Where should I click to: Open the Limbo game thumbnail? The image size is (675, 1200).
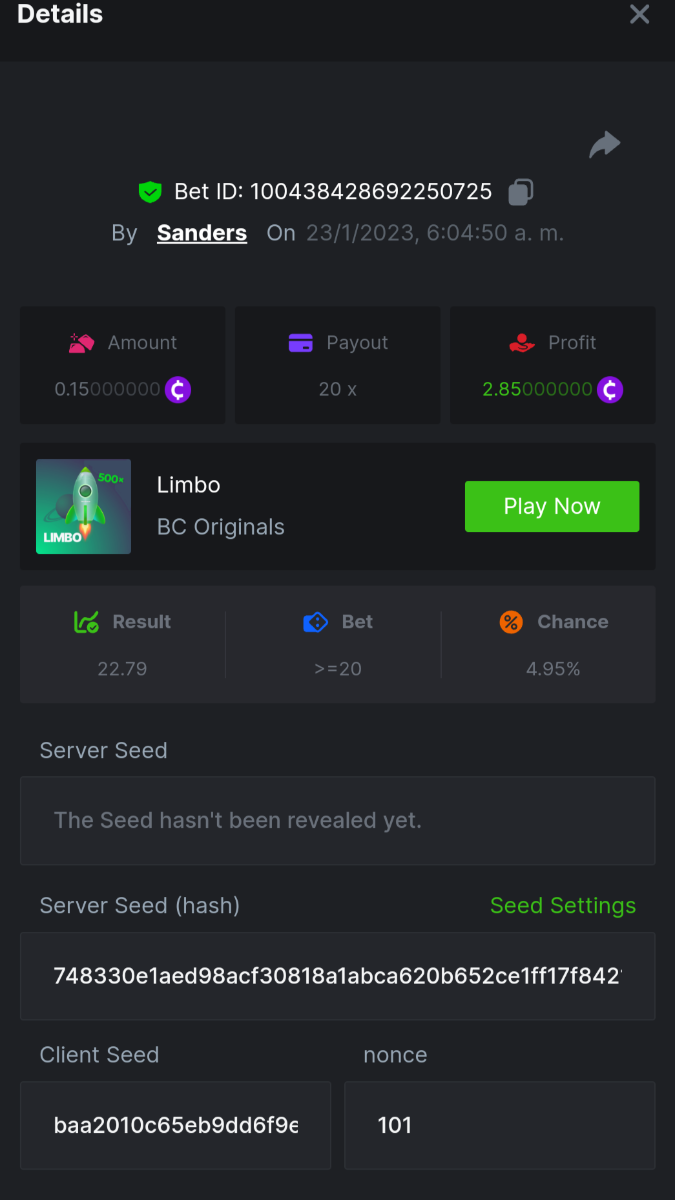pyautogui.click(x=84, y=506)
